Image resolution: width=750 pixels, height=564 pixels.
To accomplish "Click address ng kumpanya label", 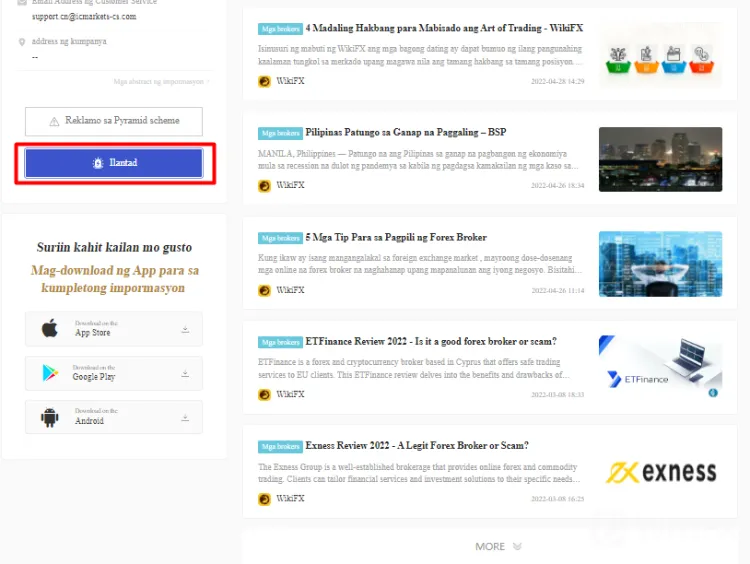I will [x=69, y=42].
